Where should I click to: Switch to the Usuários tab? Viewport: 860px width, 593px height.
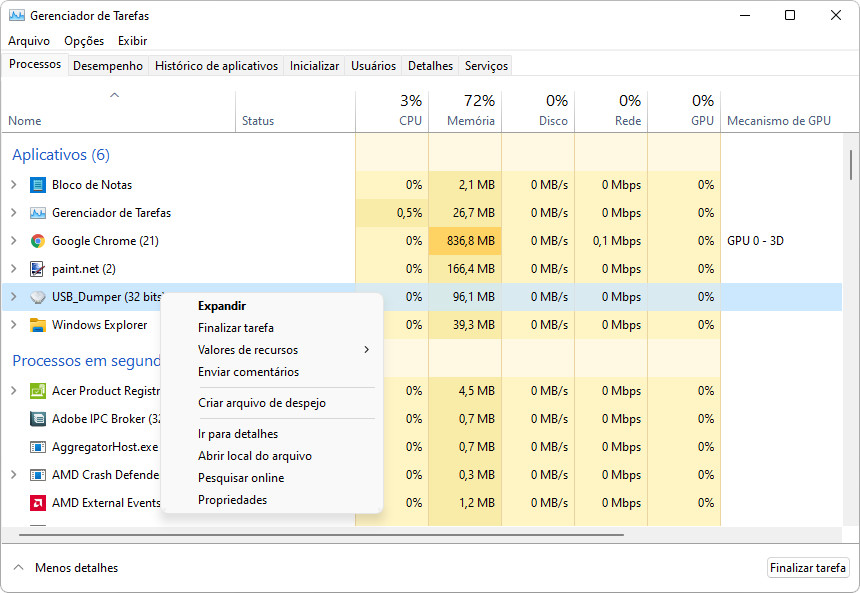point(374,65)
